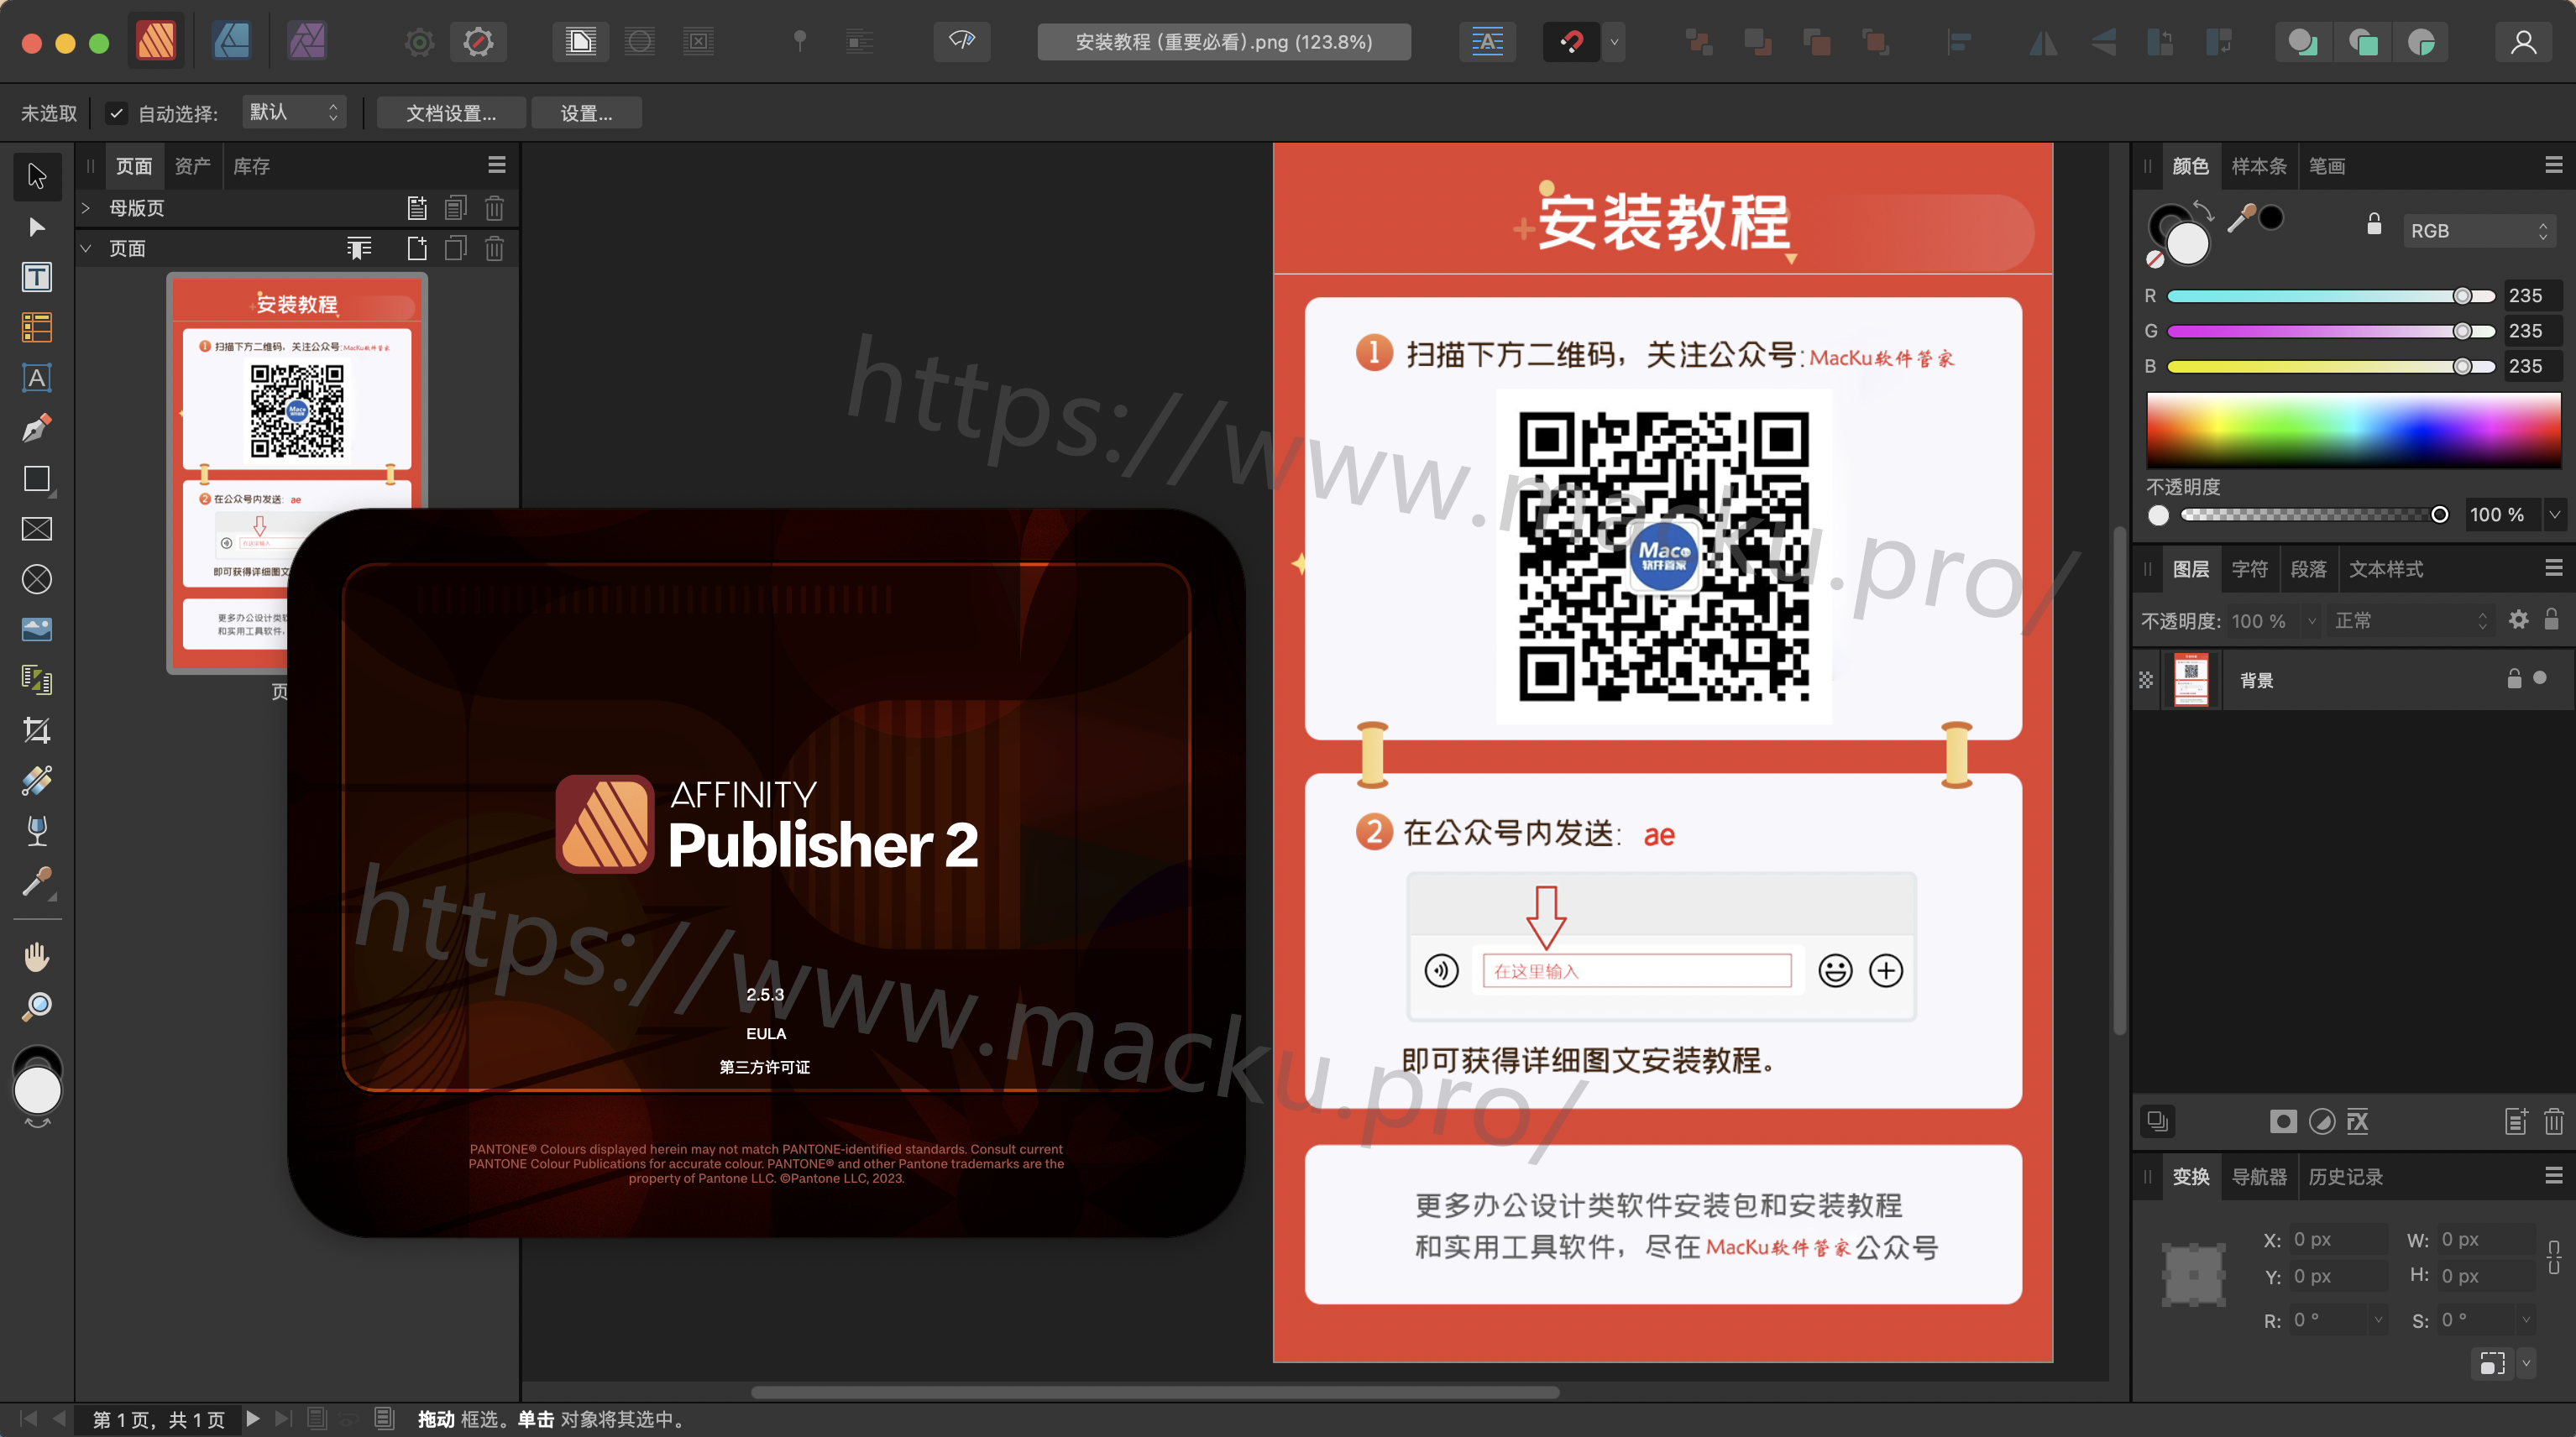Open the rotation R value dropdown
Viewport: 2576px width, 1437px height.
2378,1320
